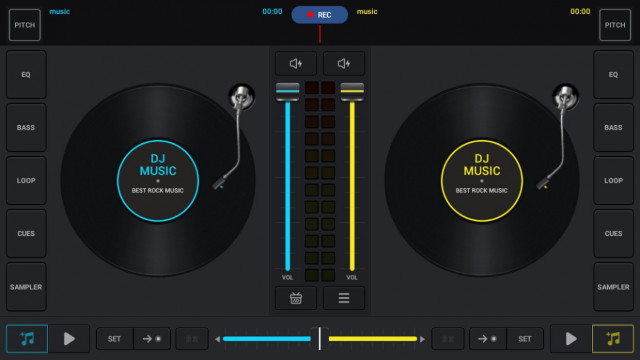Open the left deck PITCH control

click(x=24, y=25)
